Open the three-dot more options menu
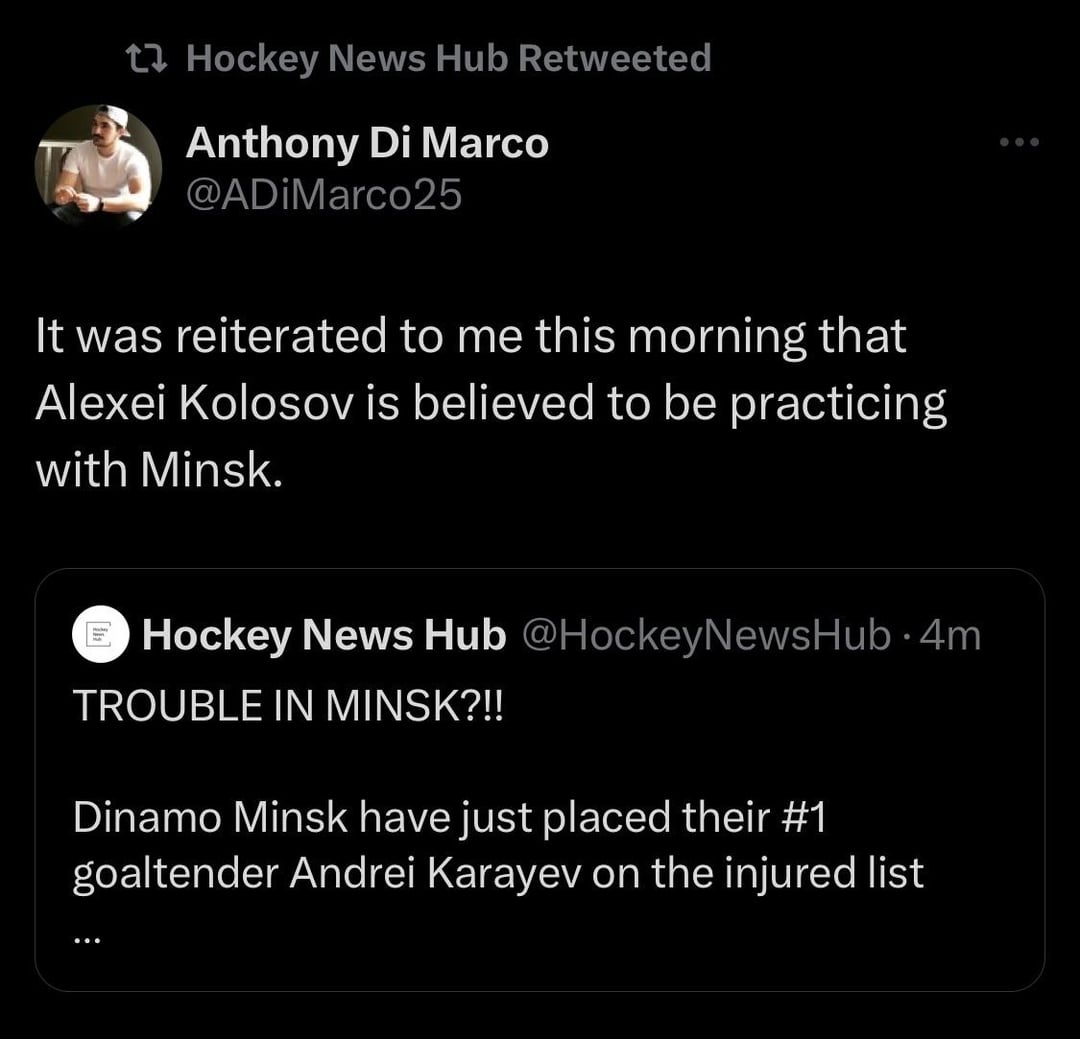Image resolution: width=1080 pixels, height=1039 pixels. 1019,143
